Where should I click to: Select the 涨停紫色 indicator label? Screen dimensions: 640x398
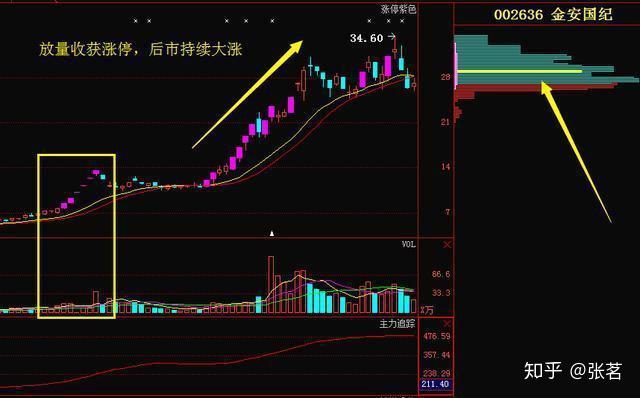398,9
